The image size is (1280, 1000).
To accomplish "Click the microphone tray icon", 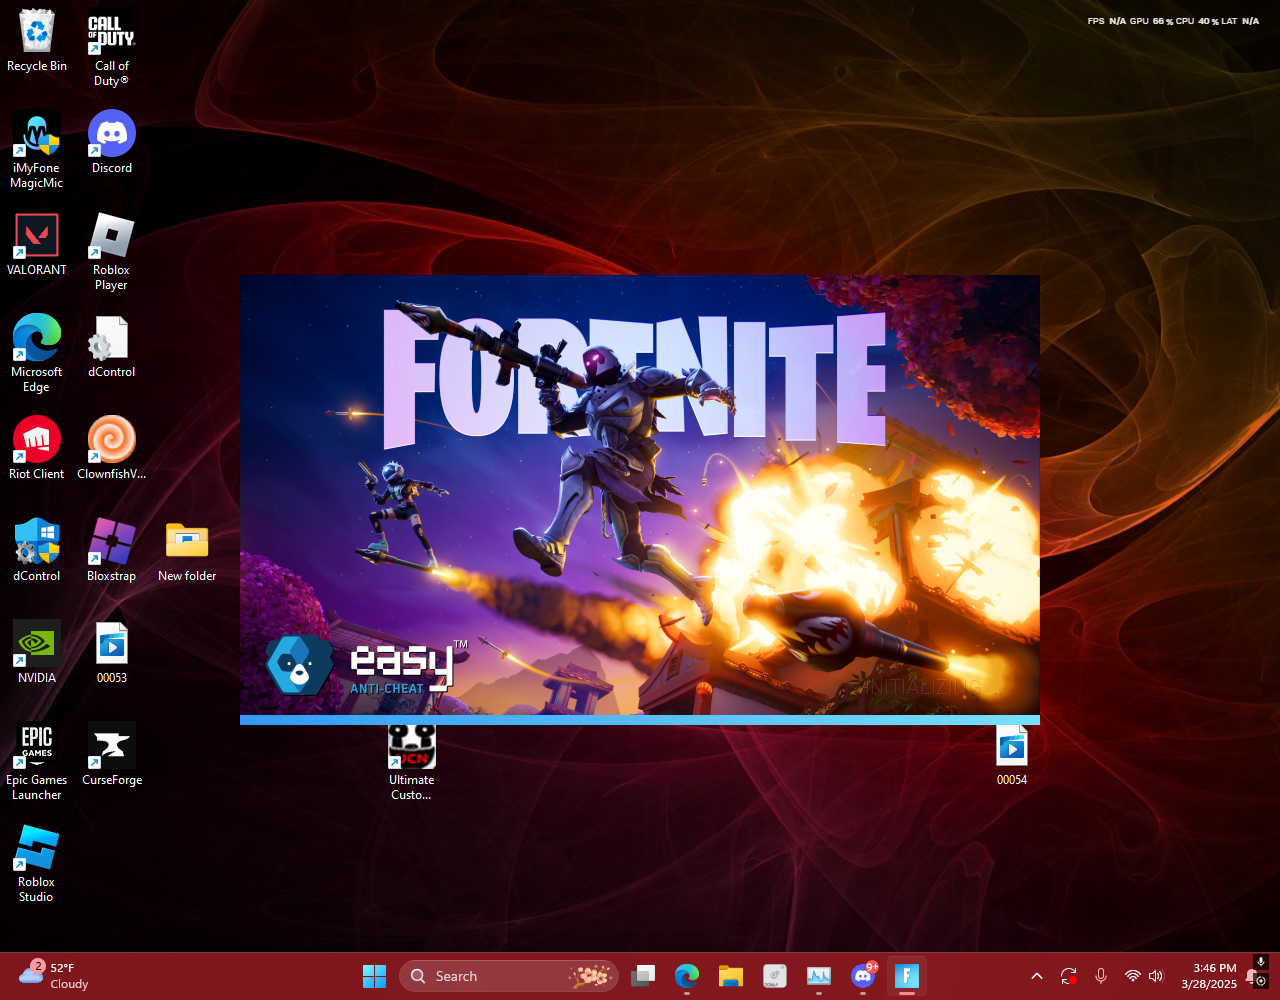I will coord(1101,976).
